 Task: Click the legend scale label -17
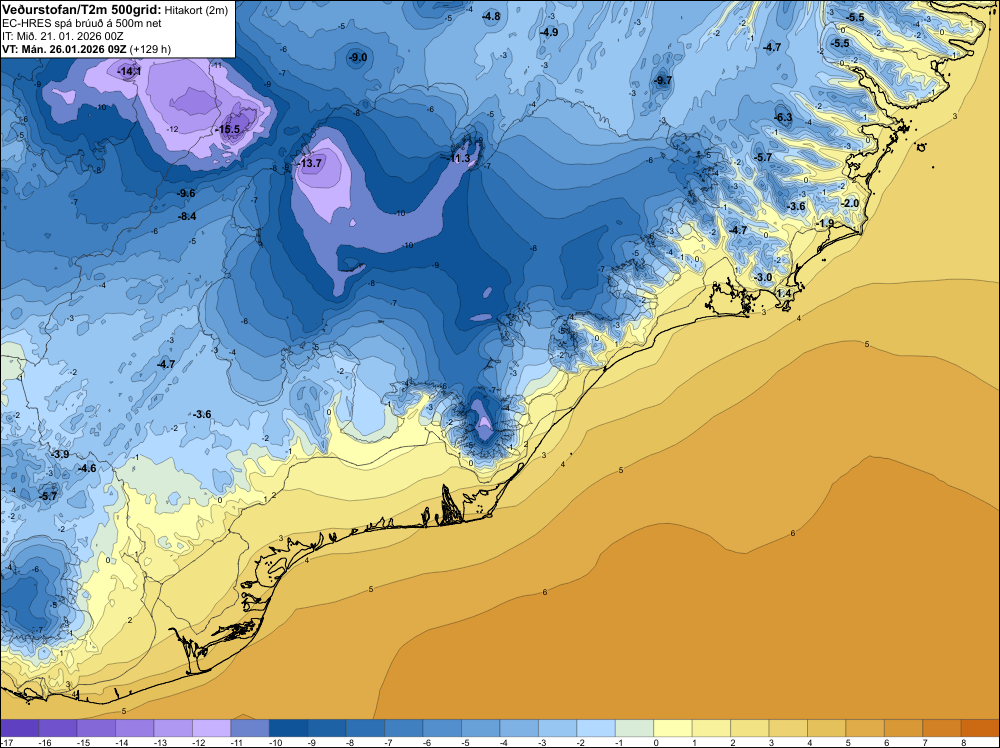[x=6, y=742]
